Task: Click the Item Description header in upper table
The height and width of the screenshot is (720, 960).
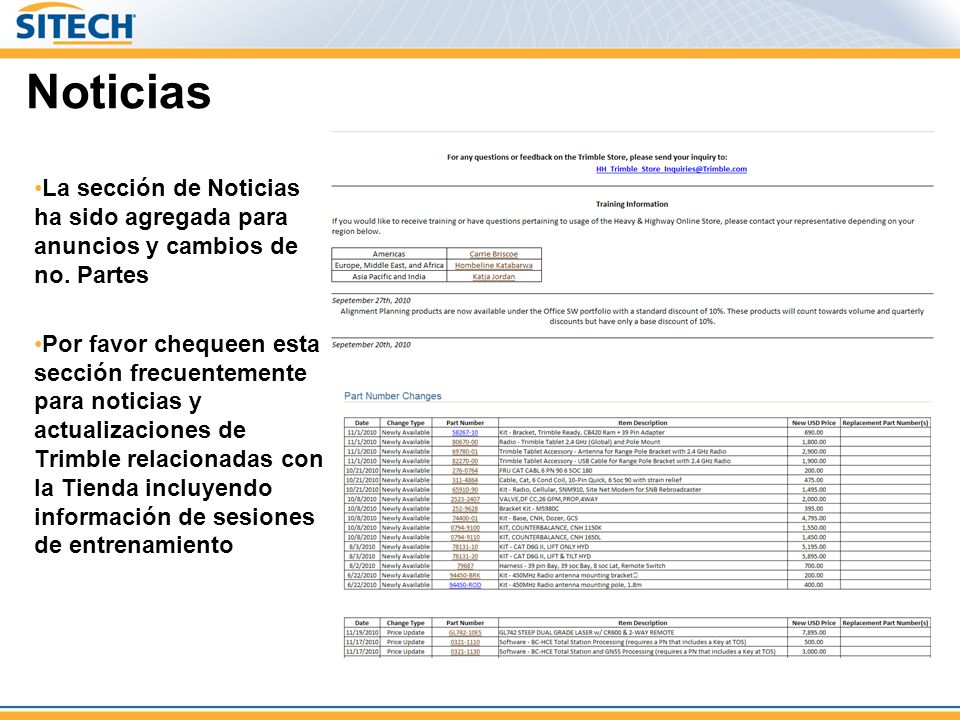Action: pyautogui.click(x=642, y=423)
